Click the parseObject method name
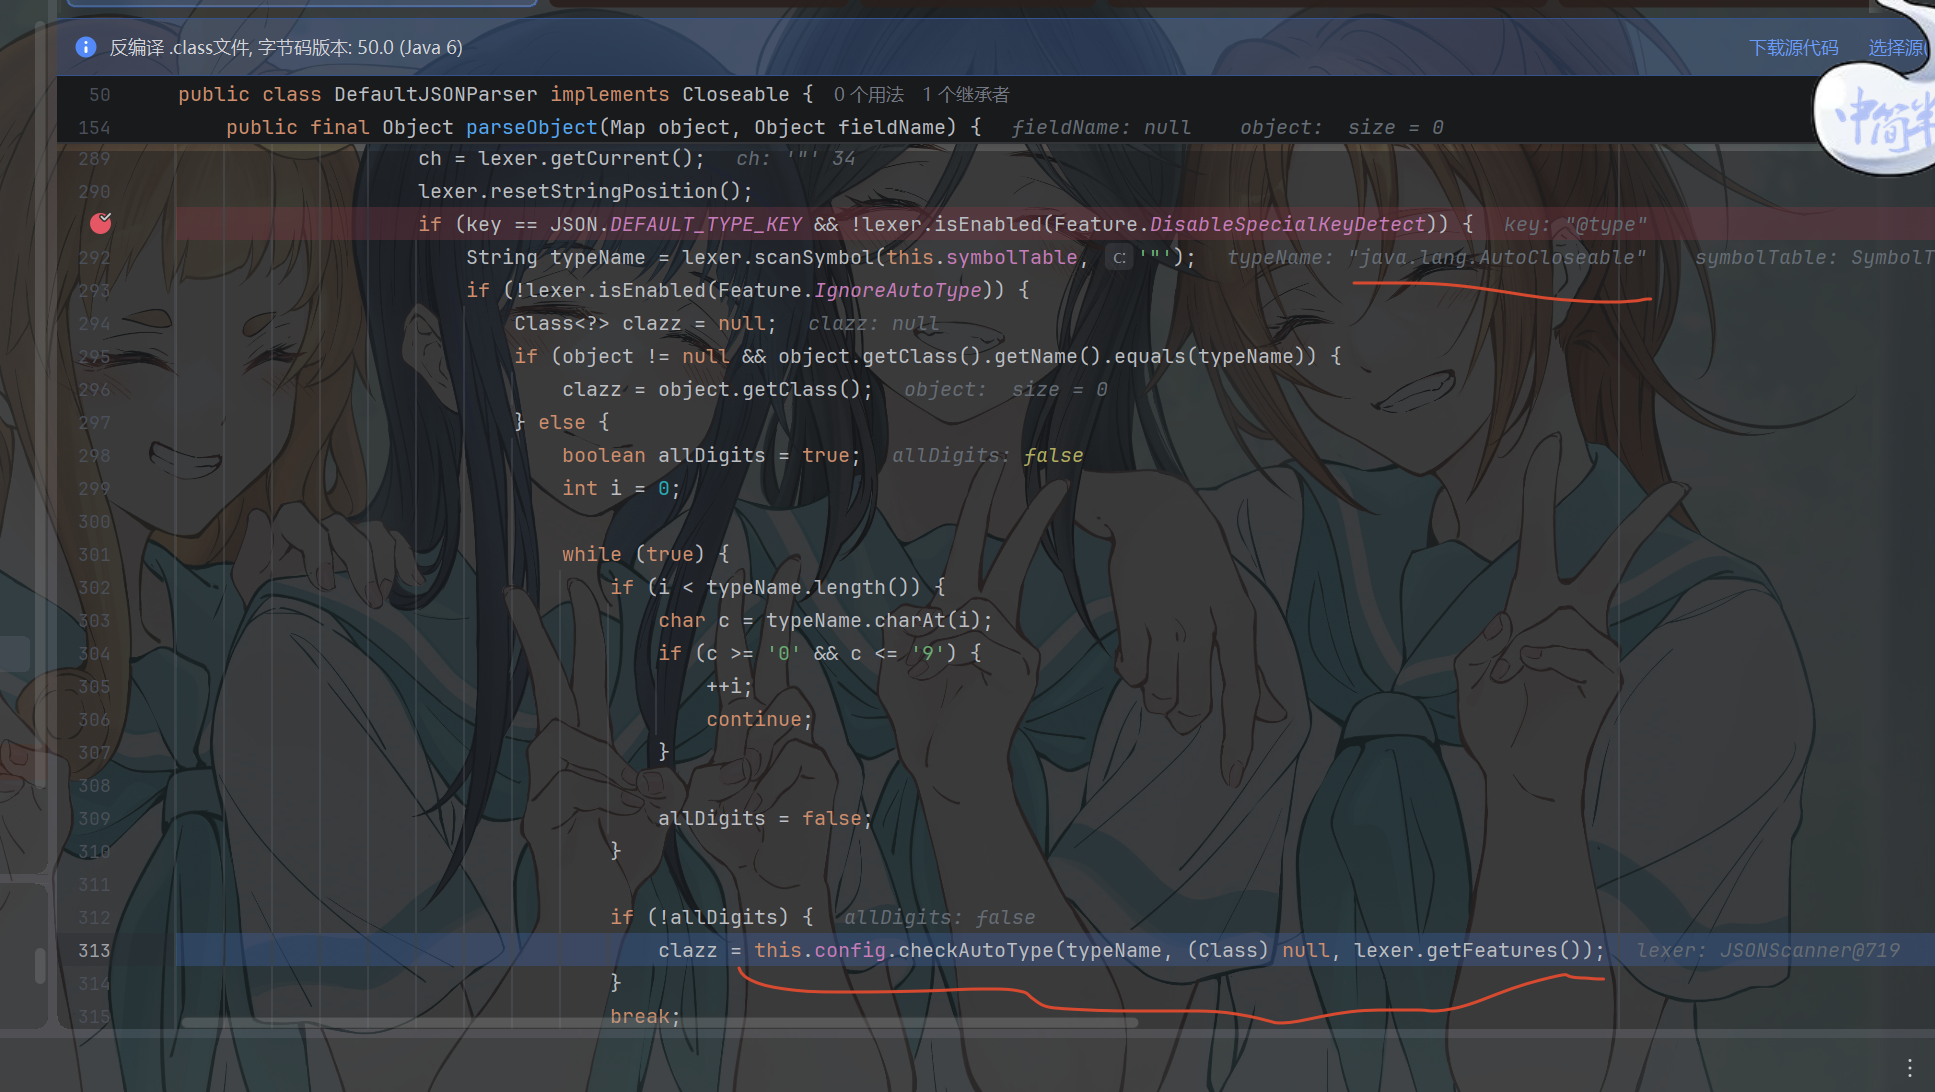1935x1092 pixels. (531, 127)
